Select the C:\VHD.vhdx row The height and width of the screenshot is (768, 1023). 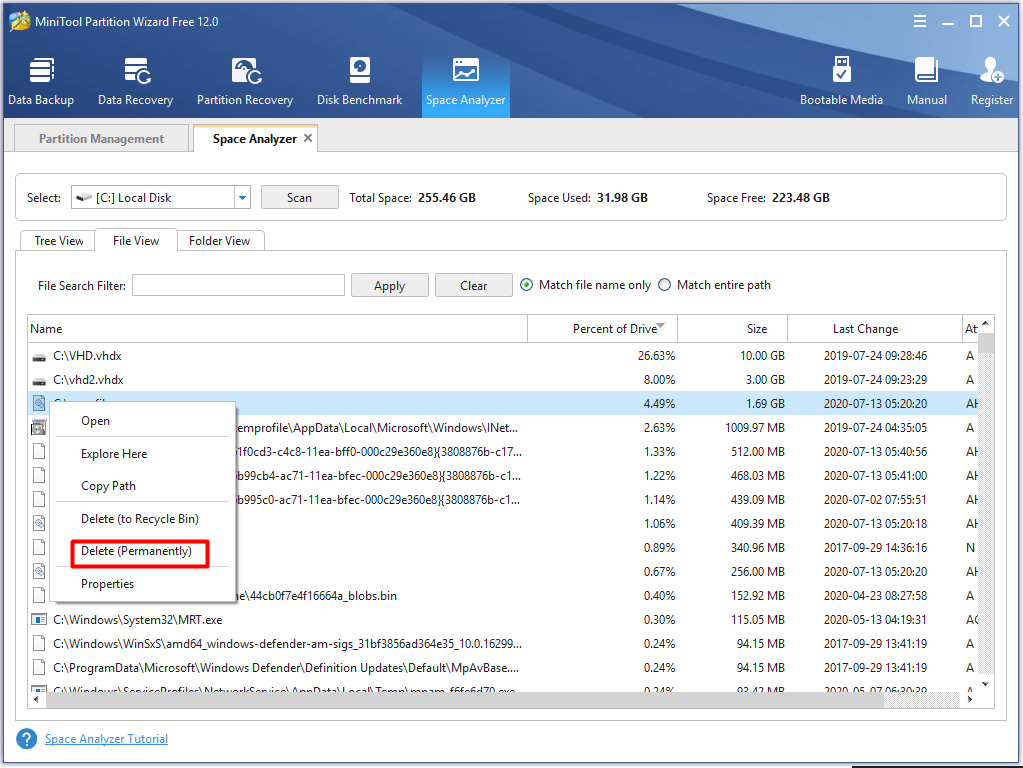[x=503, y=356]
